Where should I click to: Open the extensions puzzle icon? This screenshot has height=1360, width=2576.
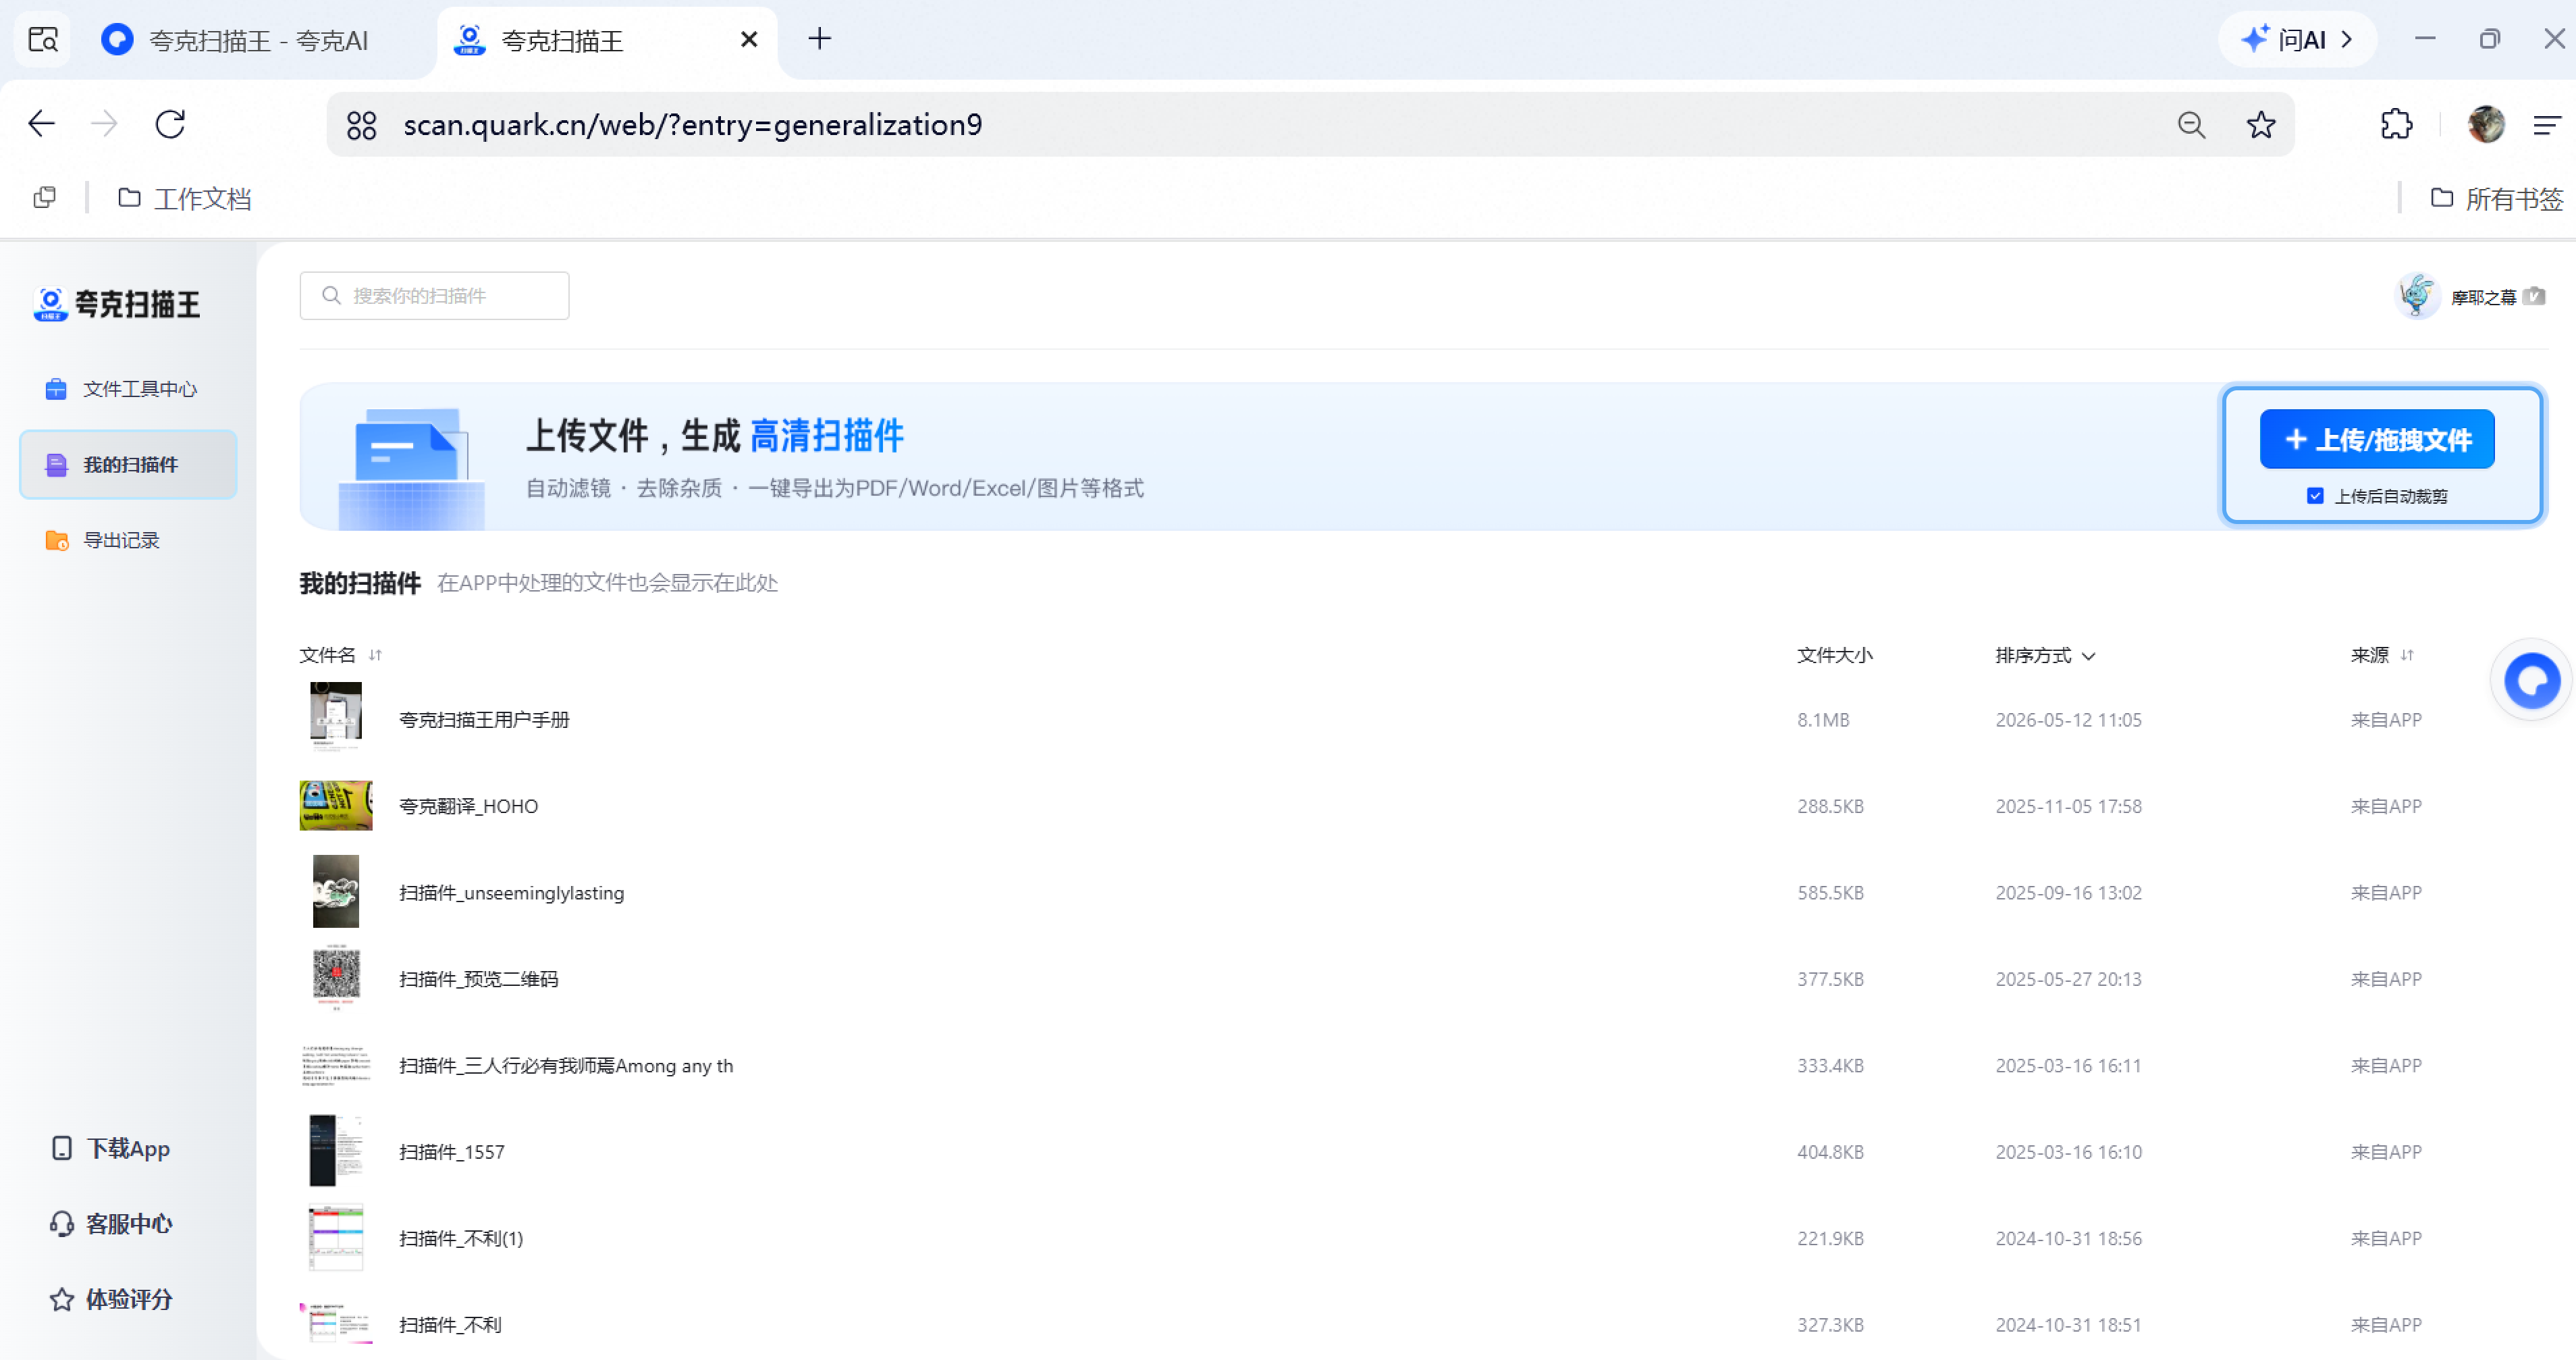pyautogui.click(x=2397, y=124)
